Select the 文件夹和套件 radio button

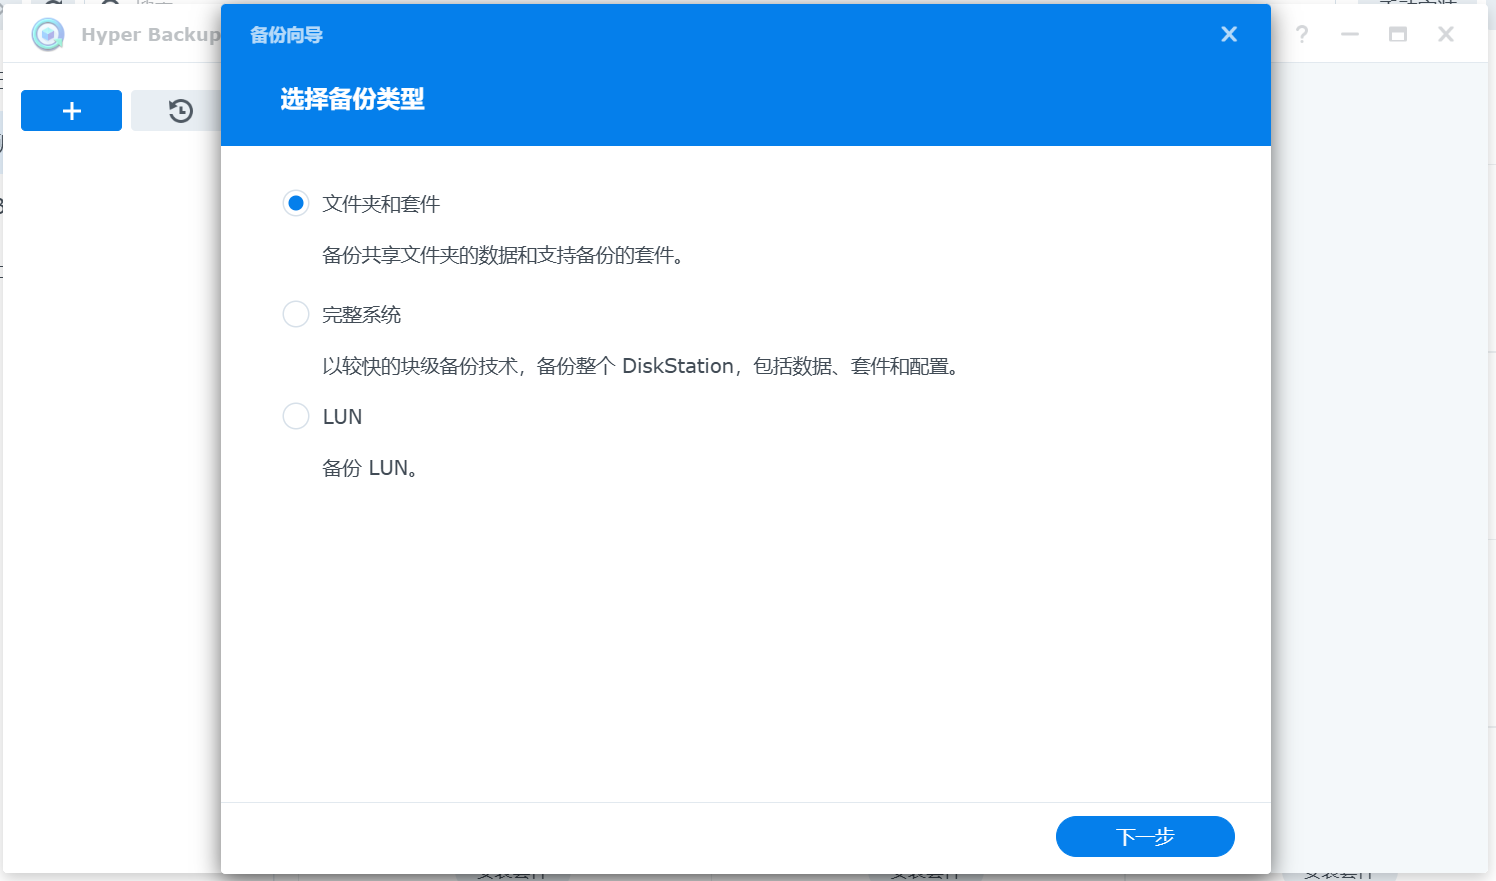(x=296, y=202)
